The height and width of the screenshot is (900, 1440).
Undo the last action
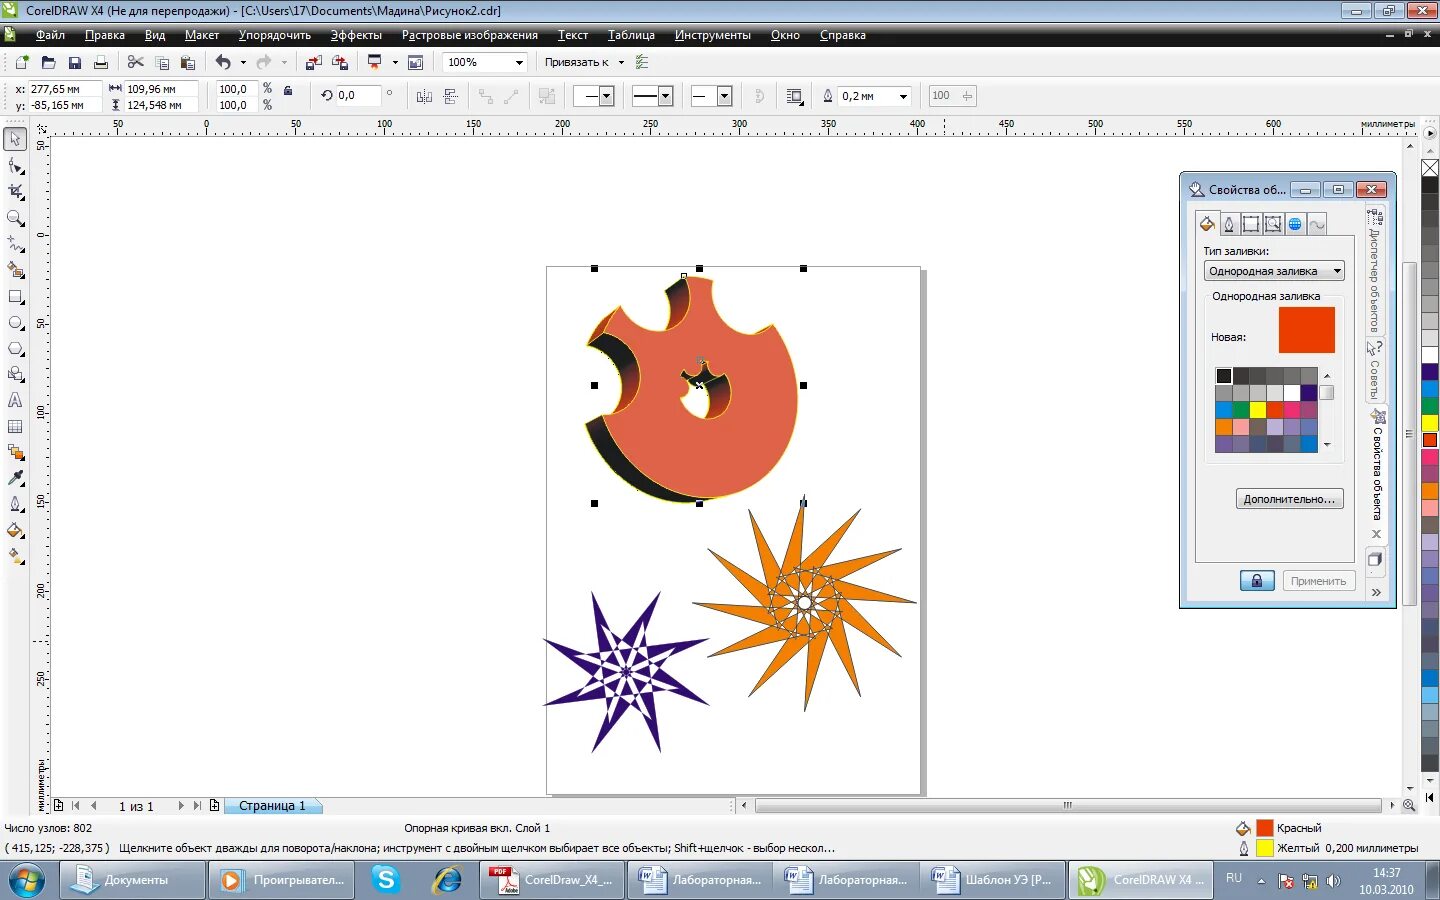pyautogui.click(x=223, y=62)
